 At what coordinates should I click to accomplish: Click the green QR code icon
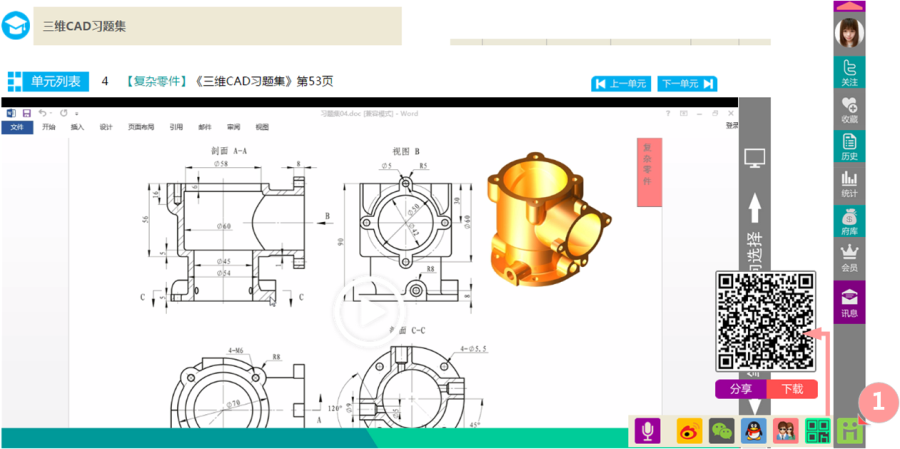tap(818, 431)
